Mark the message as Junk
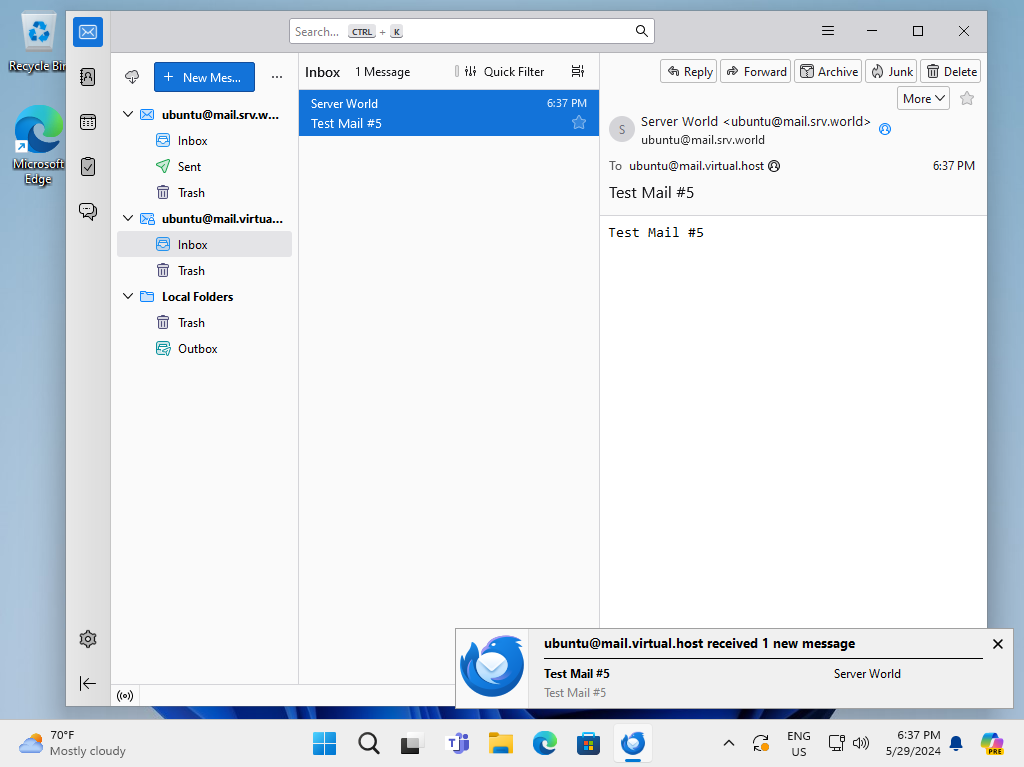 891,71
